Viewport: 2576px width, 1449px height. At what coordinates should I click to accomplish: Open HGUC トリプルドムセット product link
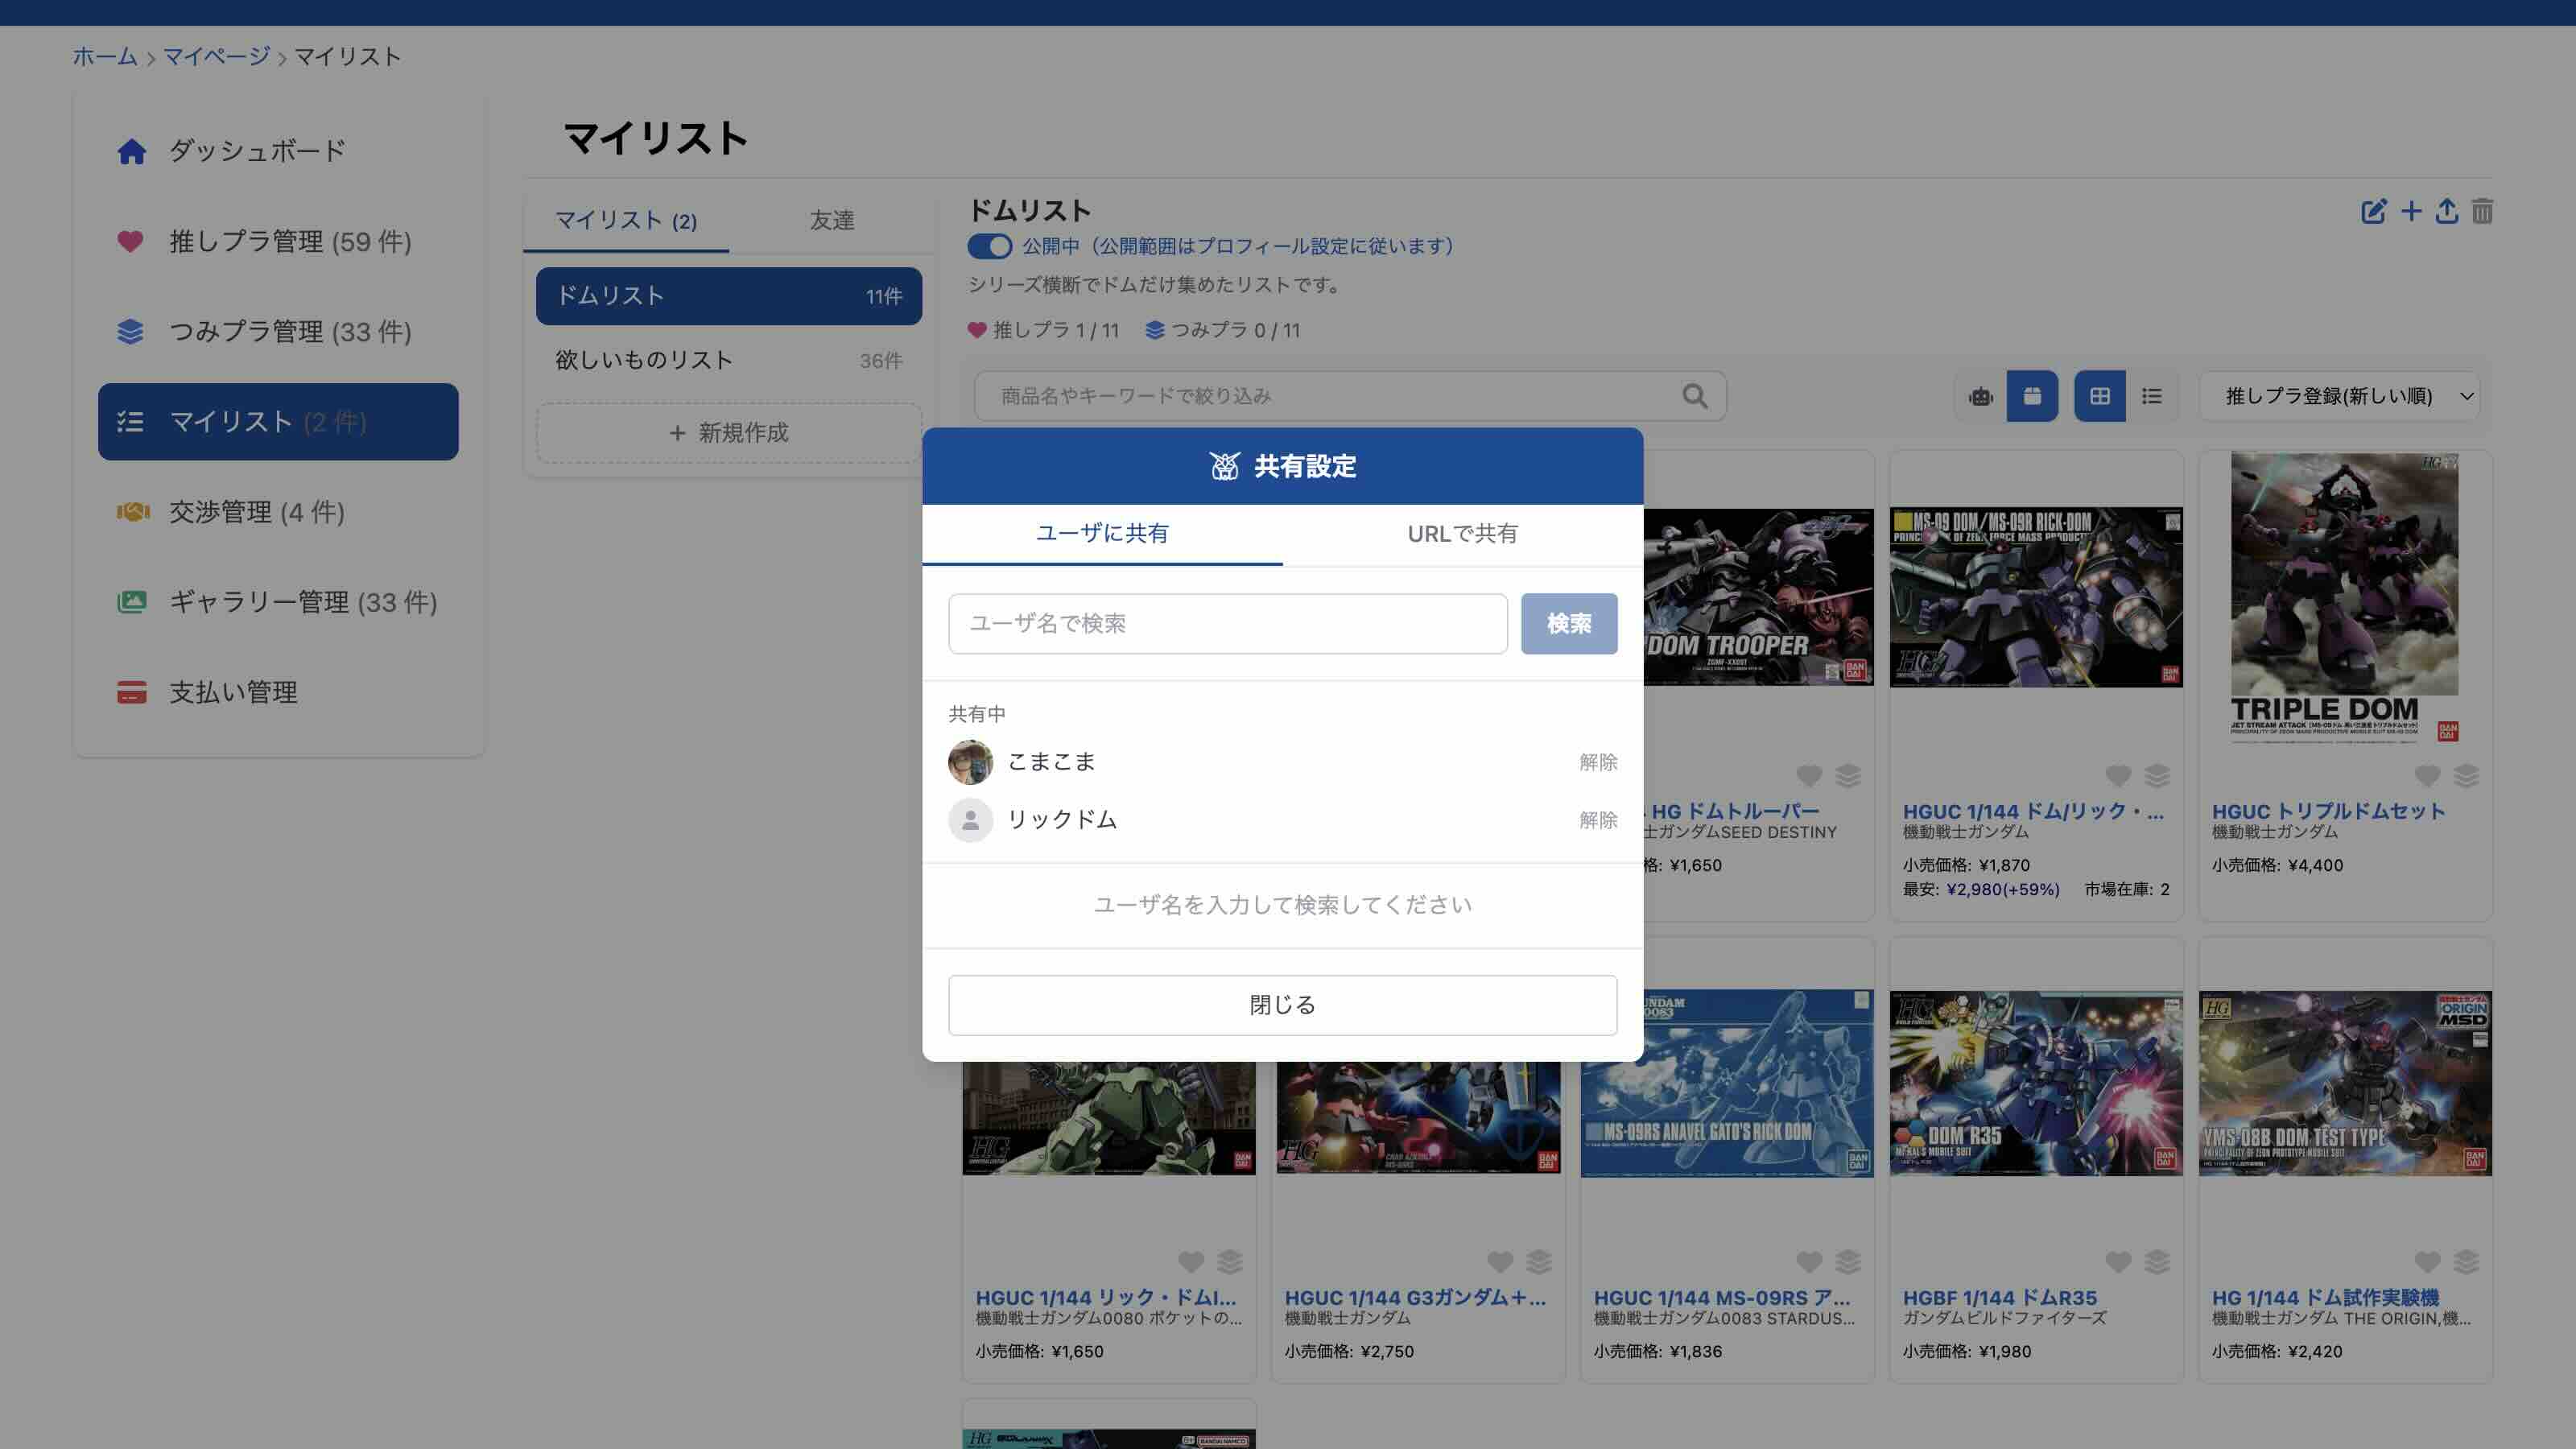(x=2328, y=812)
